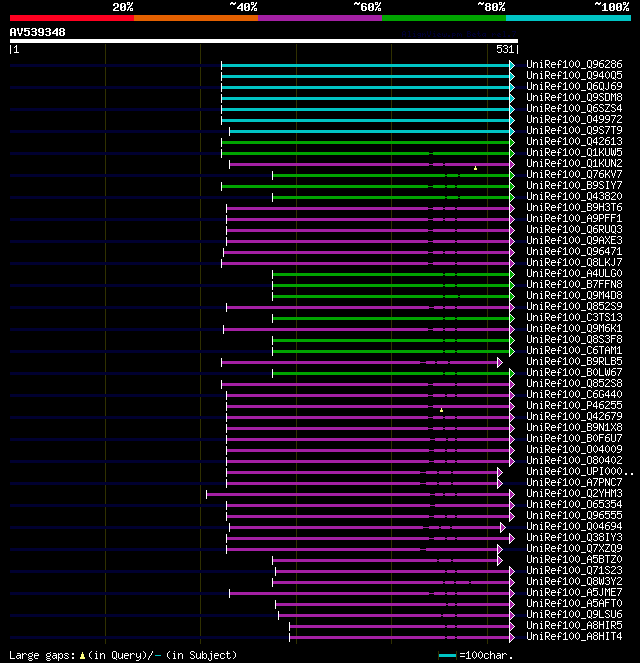Click the UniRef100_P46255 label

click(x=574, y=405)
